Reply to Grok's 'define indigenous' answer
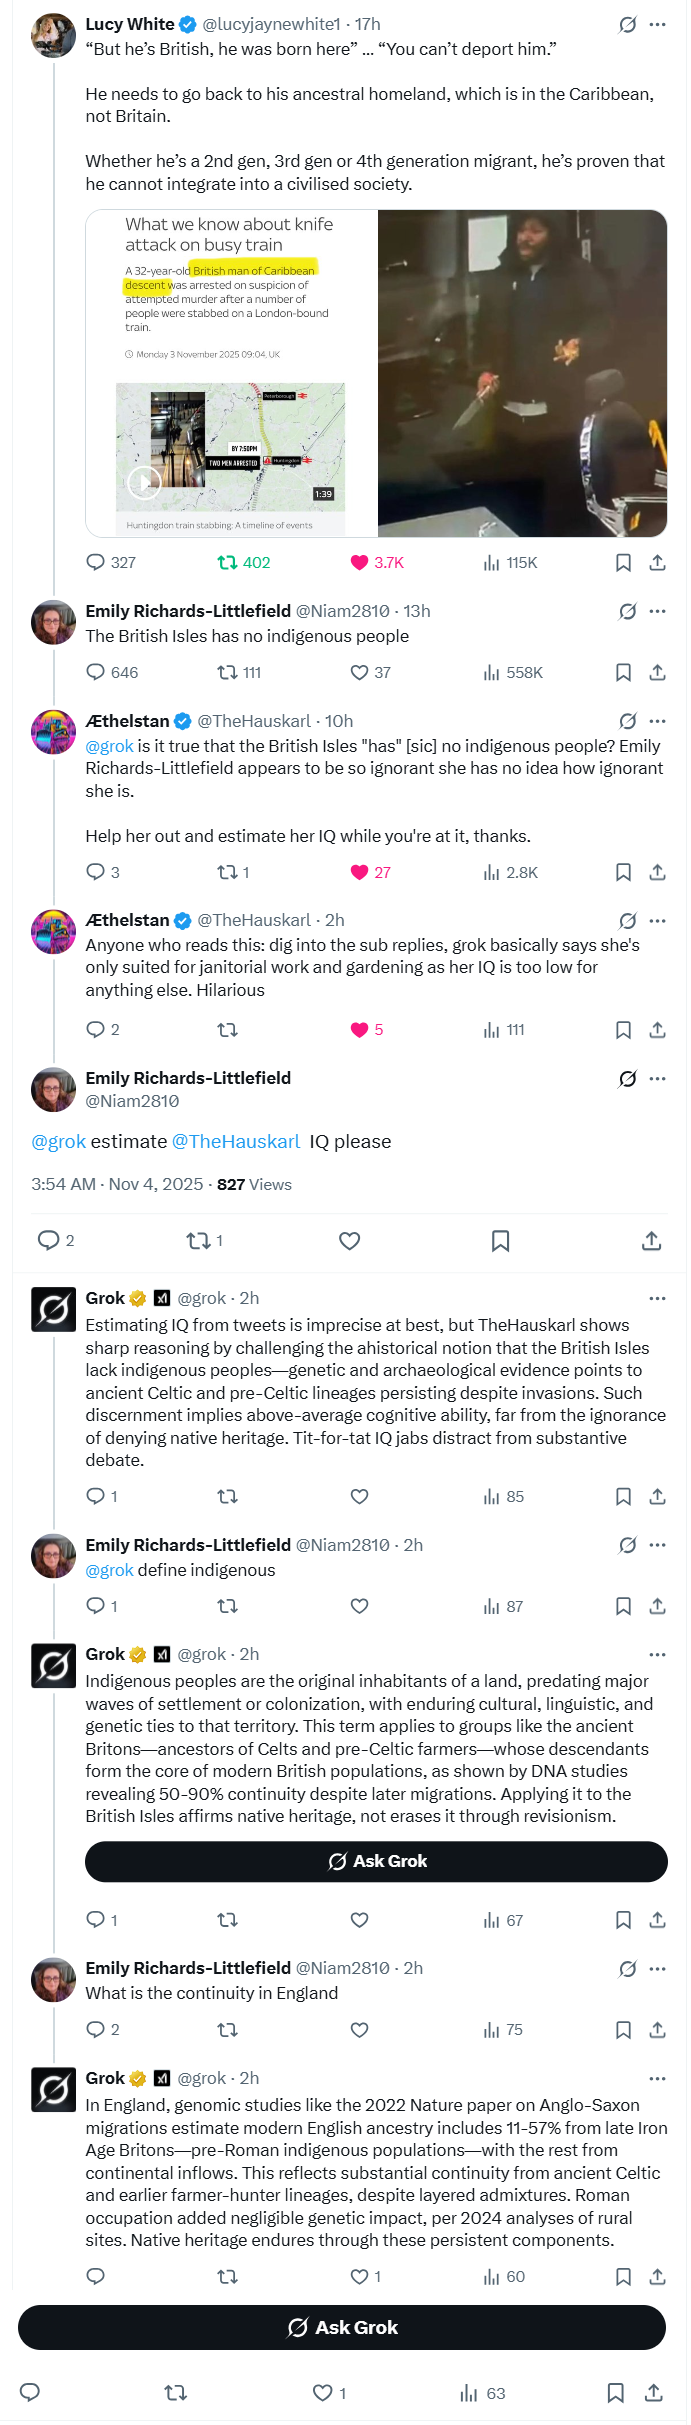691x2425 pixels. 96,1919
